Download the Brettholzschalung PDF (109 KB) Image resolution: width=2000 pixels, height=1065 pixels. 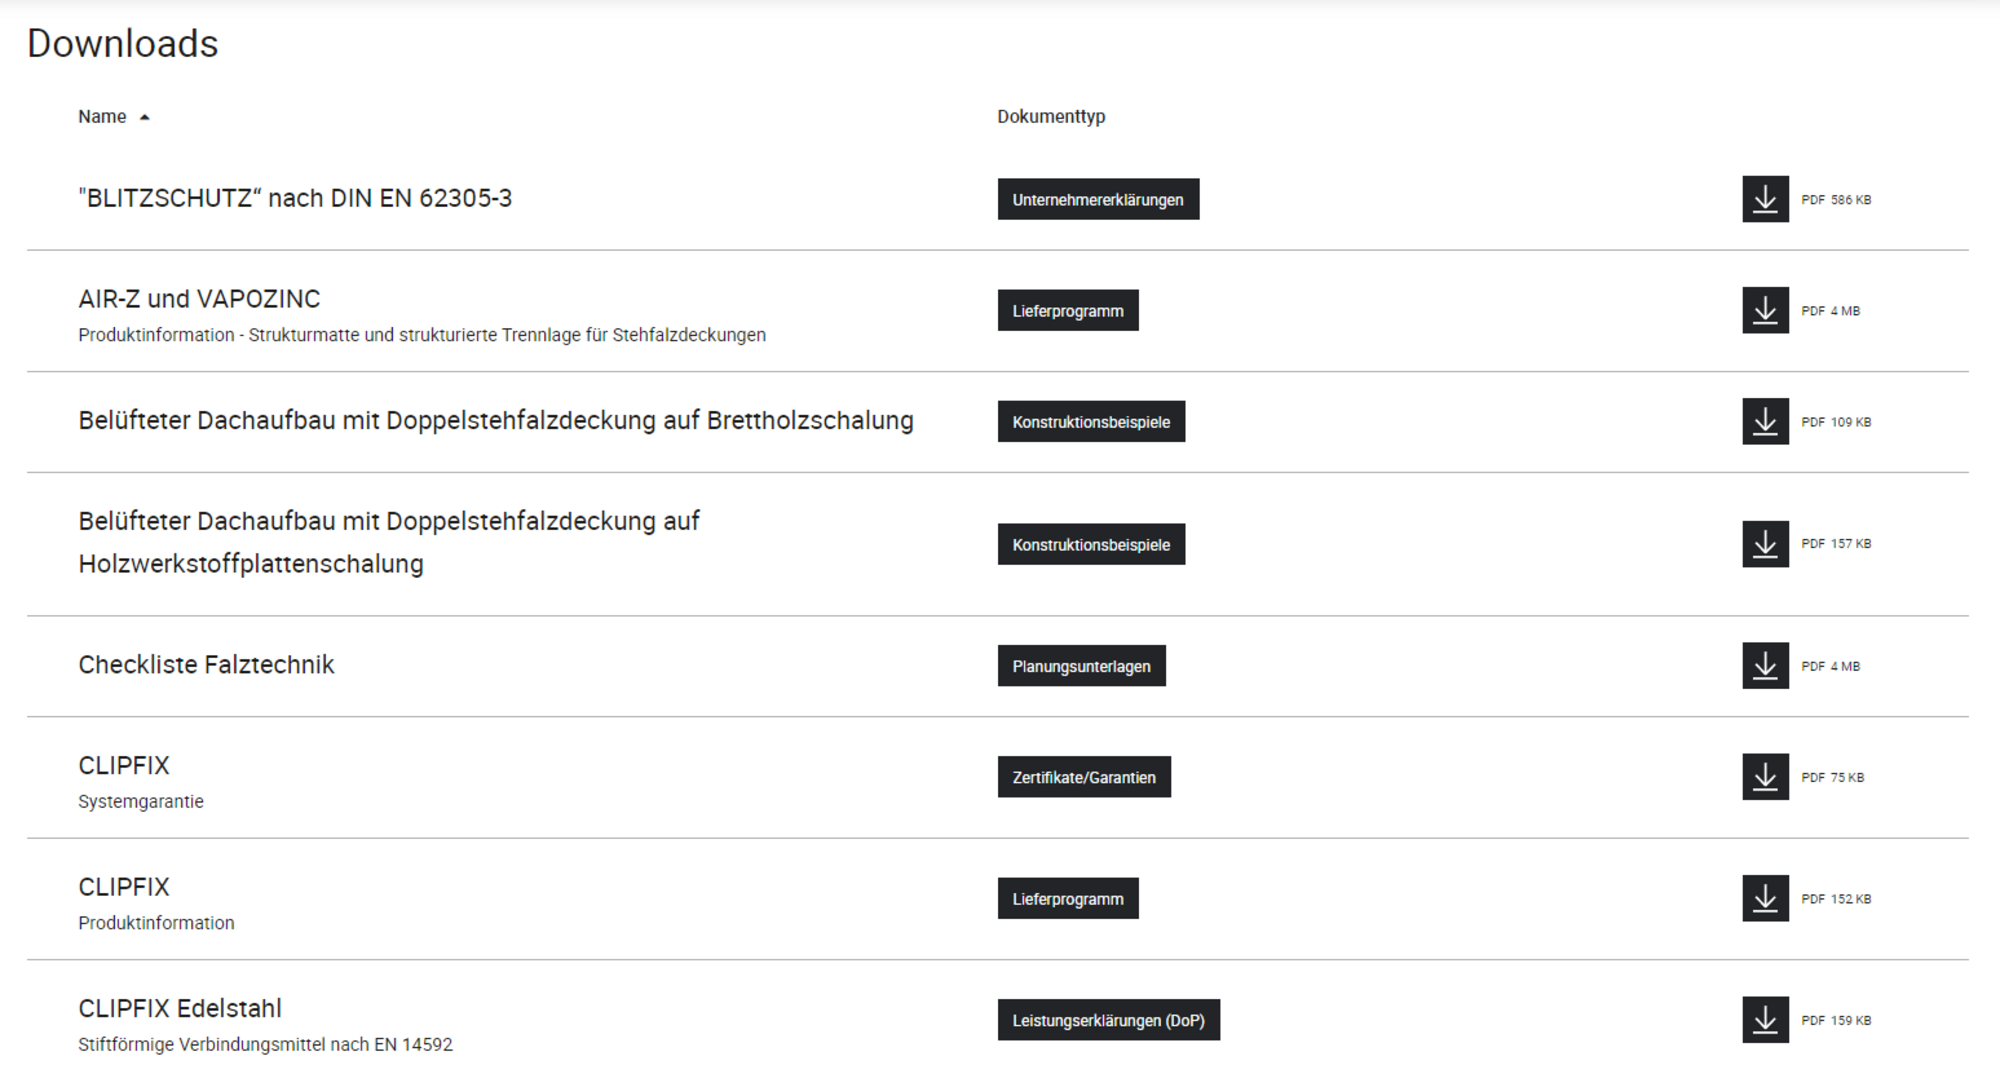pyautogui.click(x=1765, y=421)
